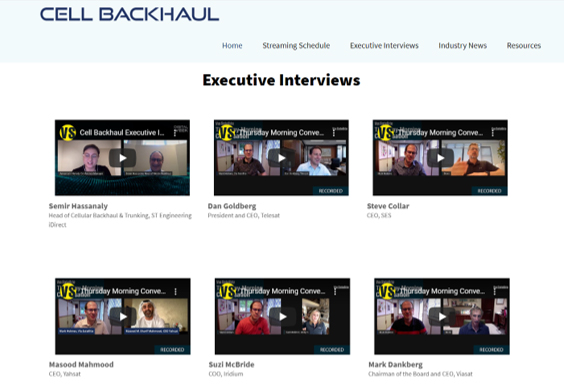564x390 pixels.
Task: Play the Semir Hassanaly interview video
Action: tap(122, 158)
